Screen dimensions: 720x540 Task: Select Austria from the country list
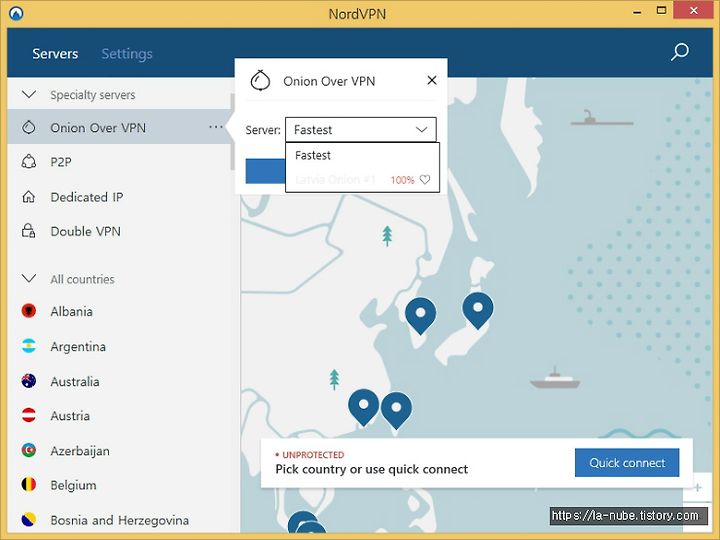pyautogui.click(x=119, y=415)
